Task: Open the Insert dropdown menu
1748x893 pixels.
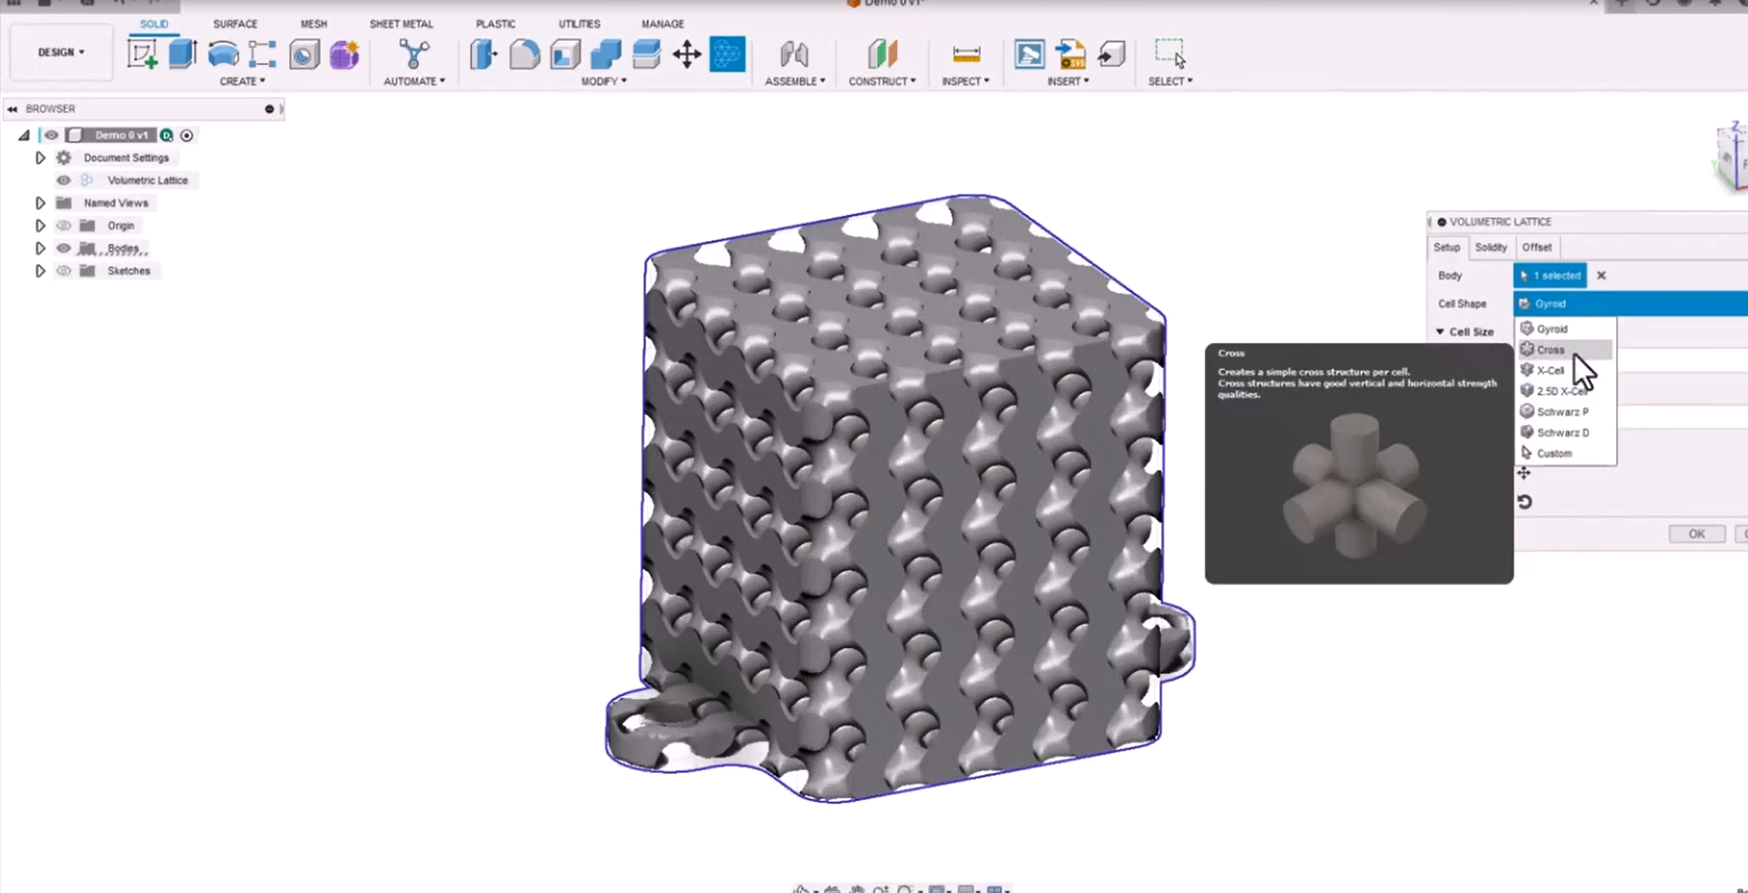Action: 1068,81
